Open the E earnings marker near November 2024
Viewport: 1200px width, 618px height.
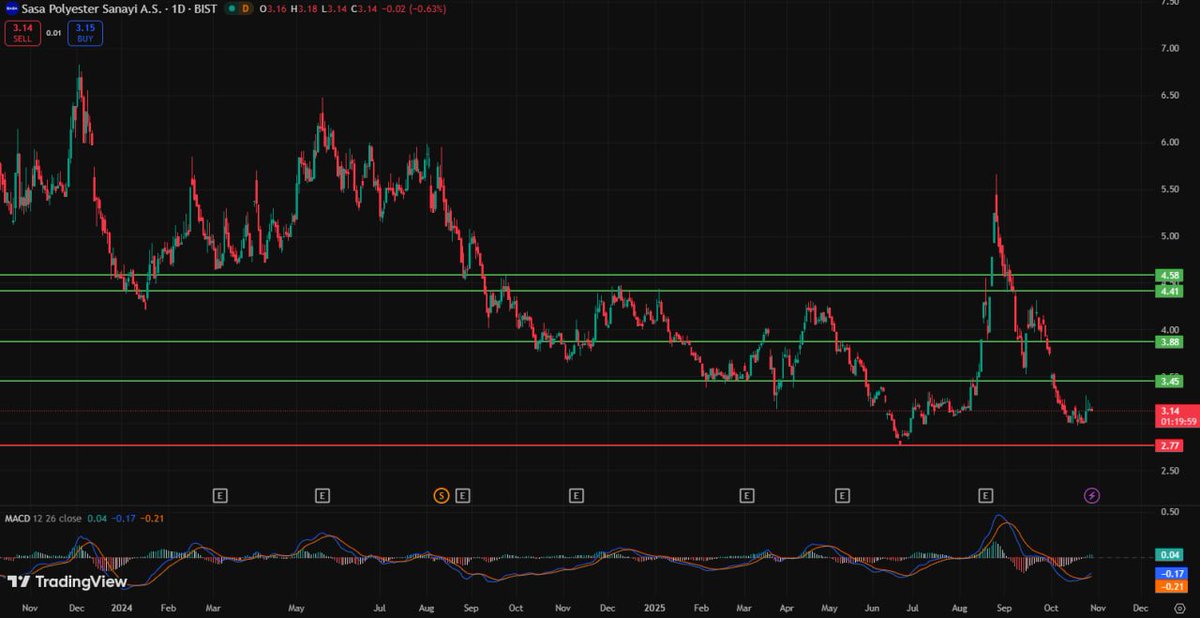point(576,495)
